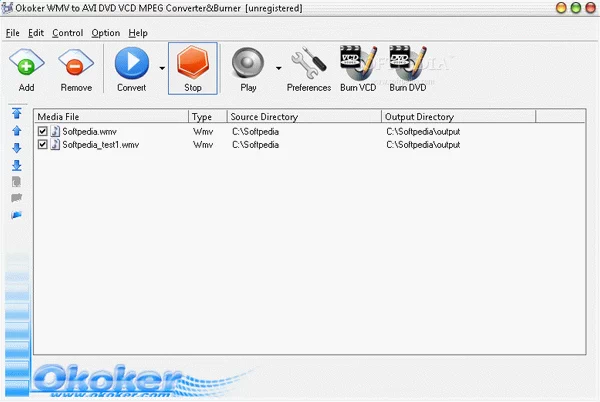Click the Add file toolbar icon
600x402 pixels.
pos(26,62)
